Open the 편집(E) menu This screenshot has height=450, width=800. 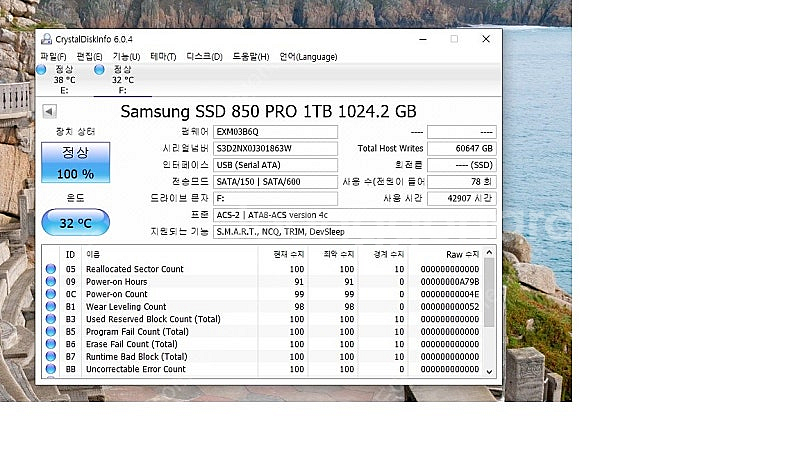pyautogui.click(x=89, y=57)
